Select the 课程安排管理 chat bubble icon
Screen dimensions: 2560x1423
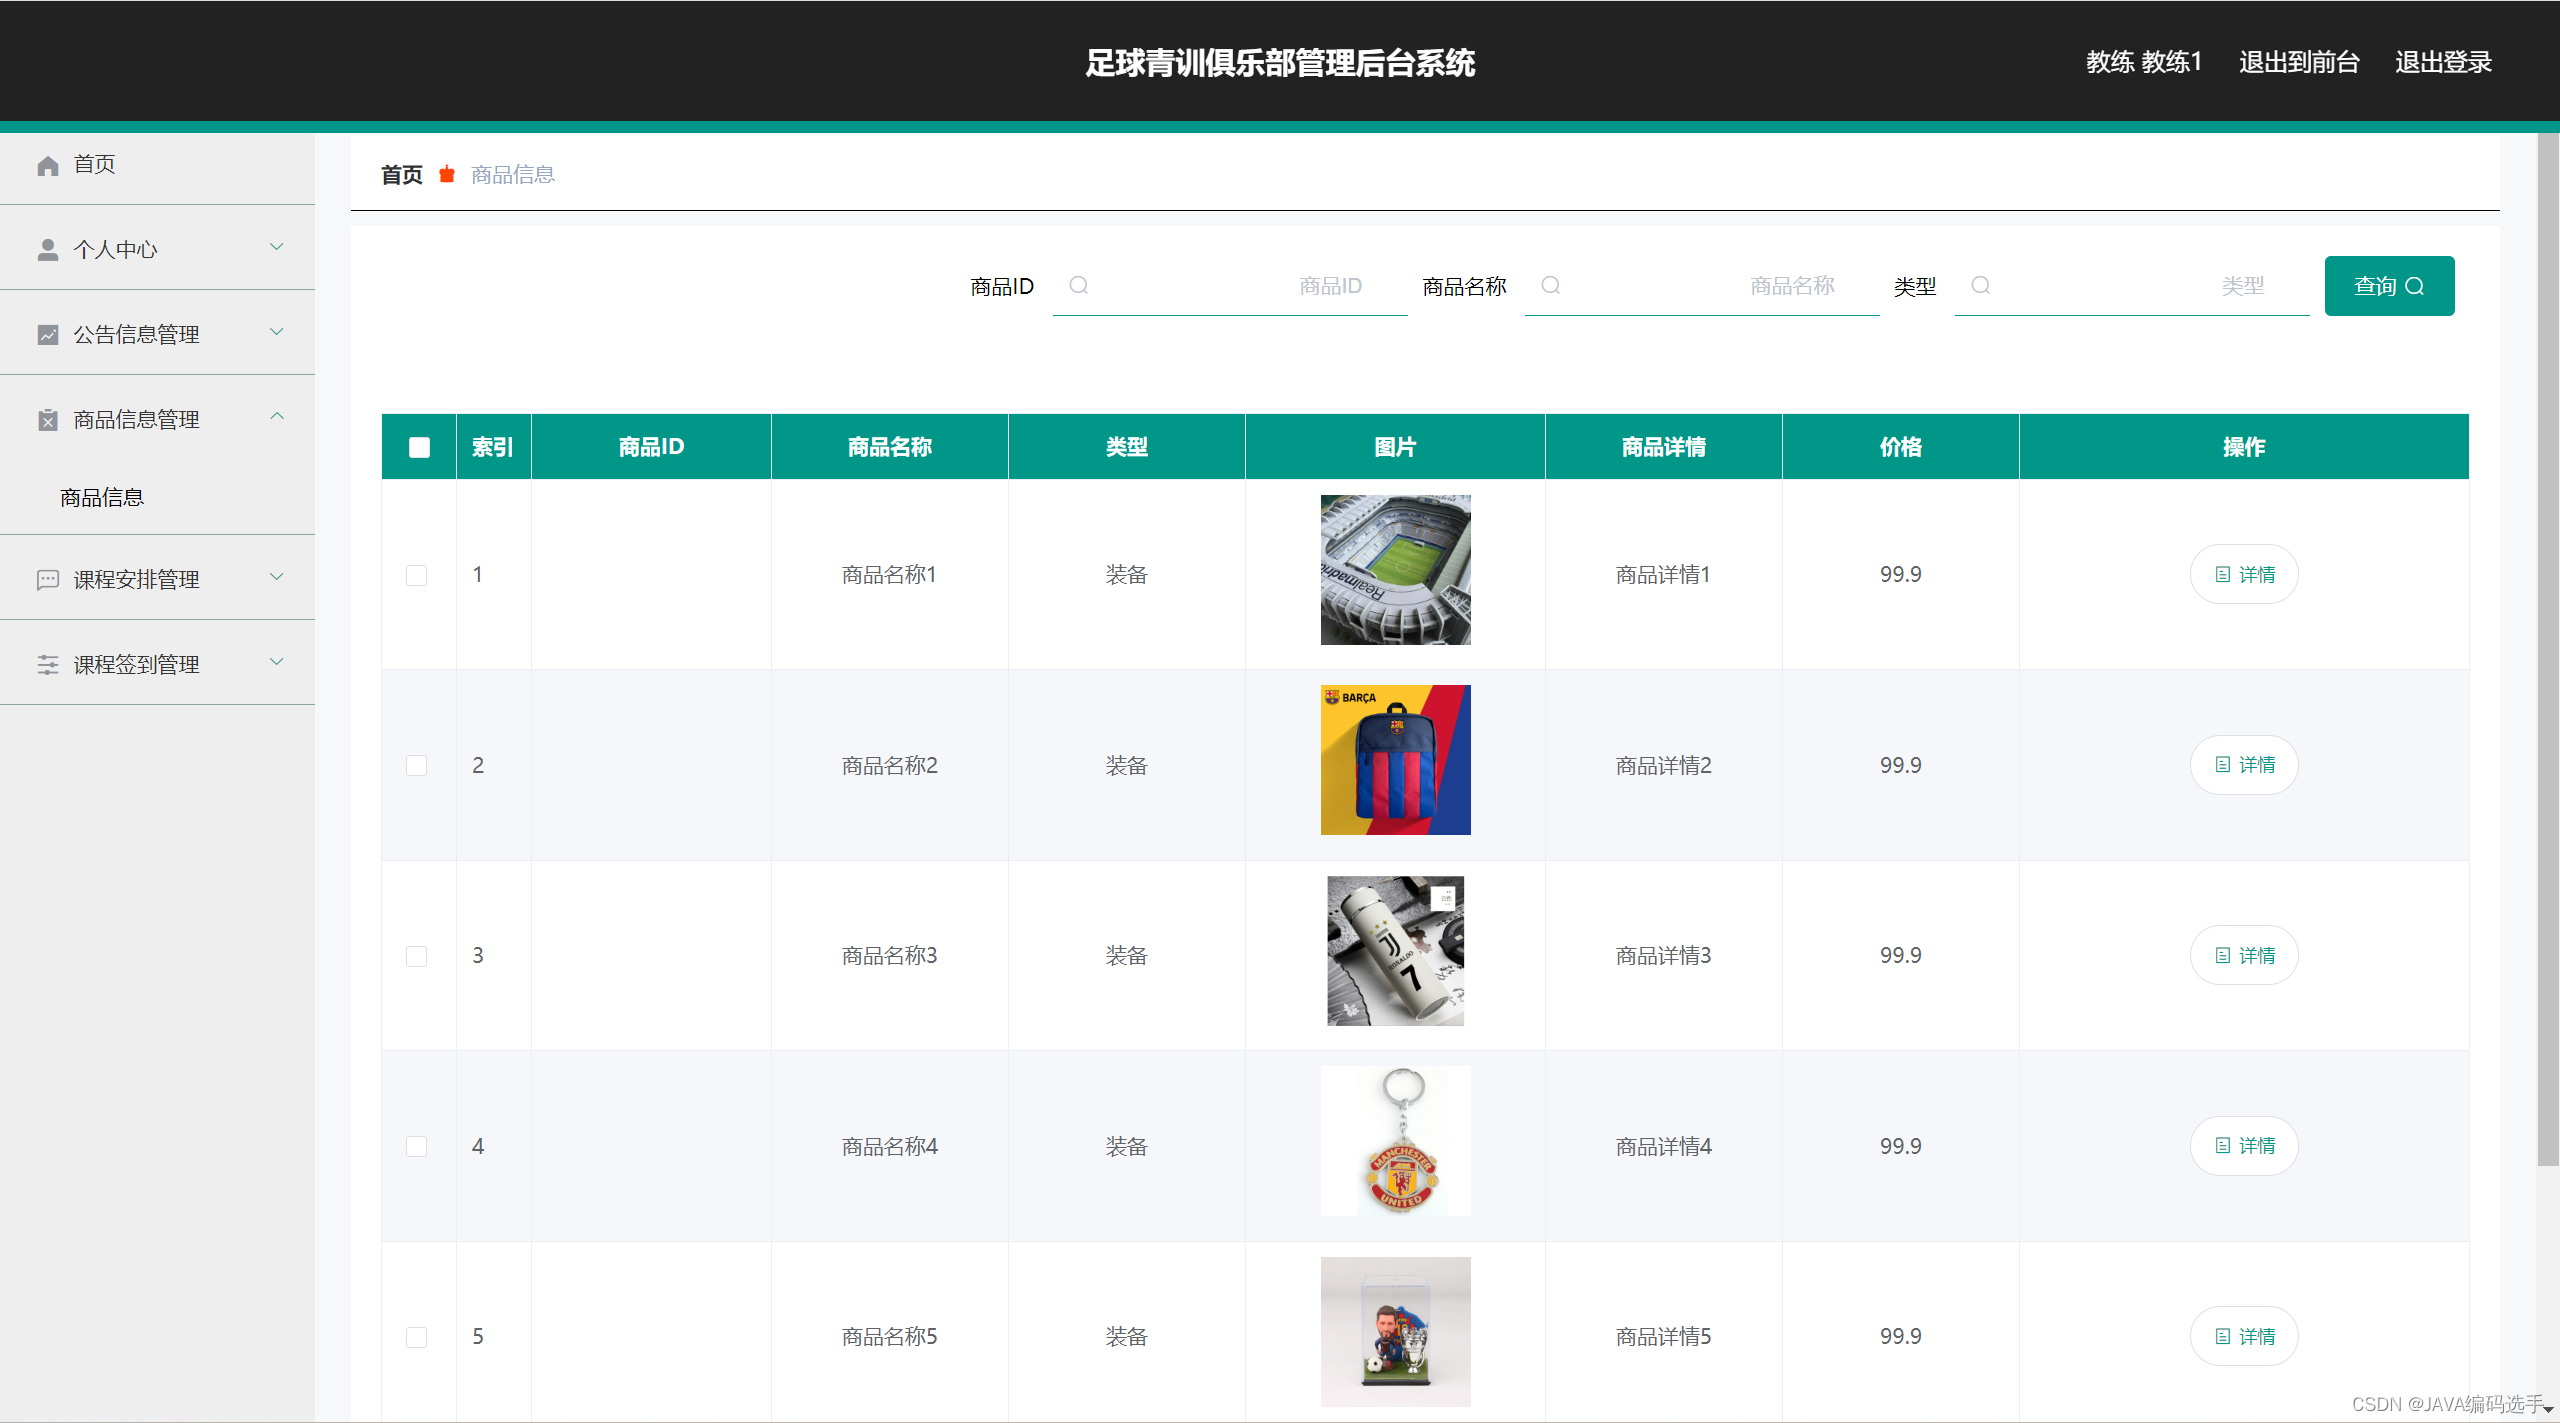click(x=47, y=579)
